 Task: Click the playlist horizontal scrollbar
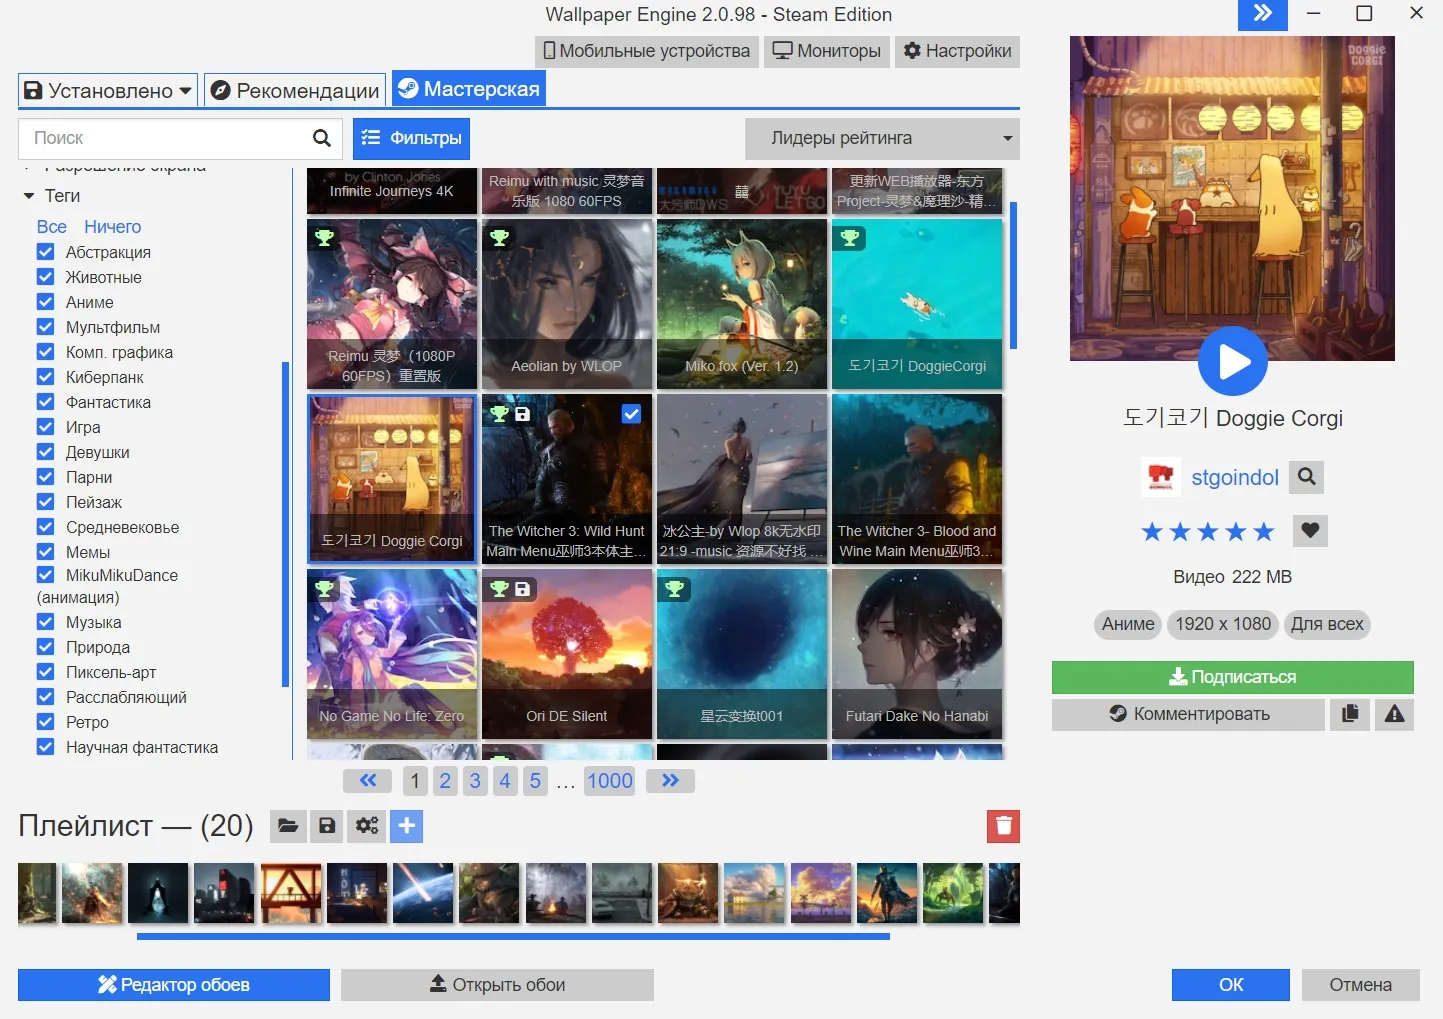pyautogui.click(x=513, y=937)
